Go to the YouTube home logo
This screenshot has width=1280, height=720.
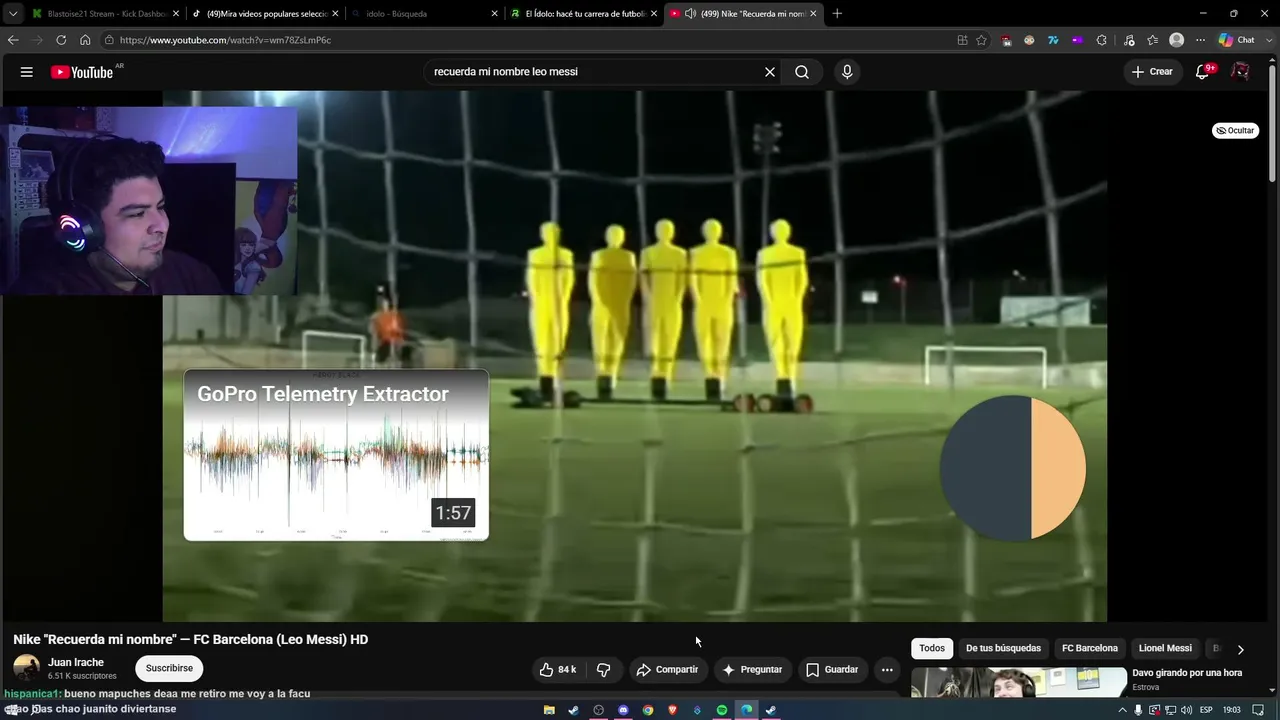click(82, 72)
